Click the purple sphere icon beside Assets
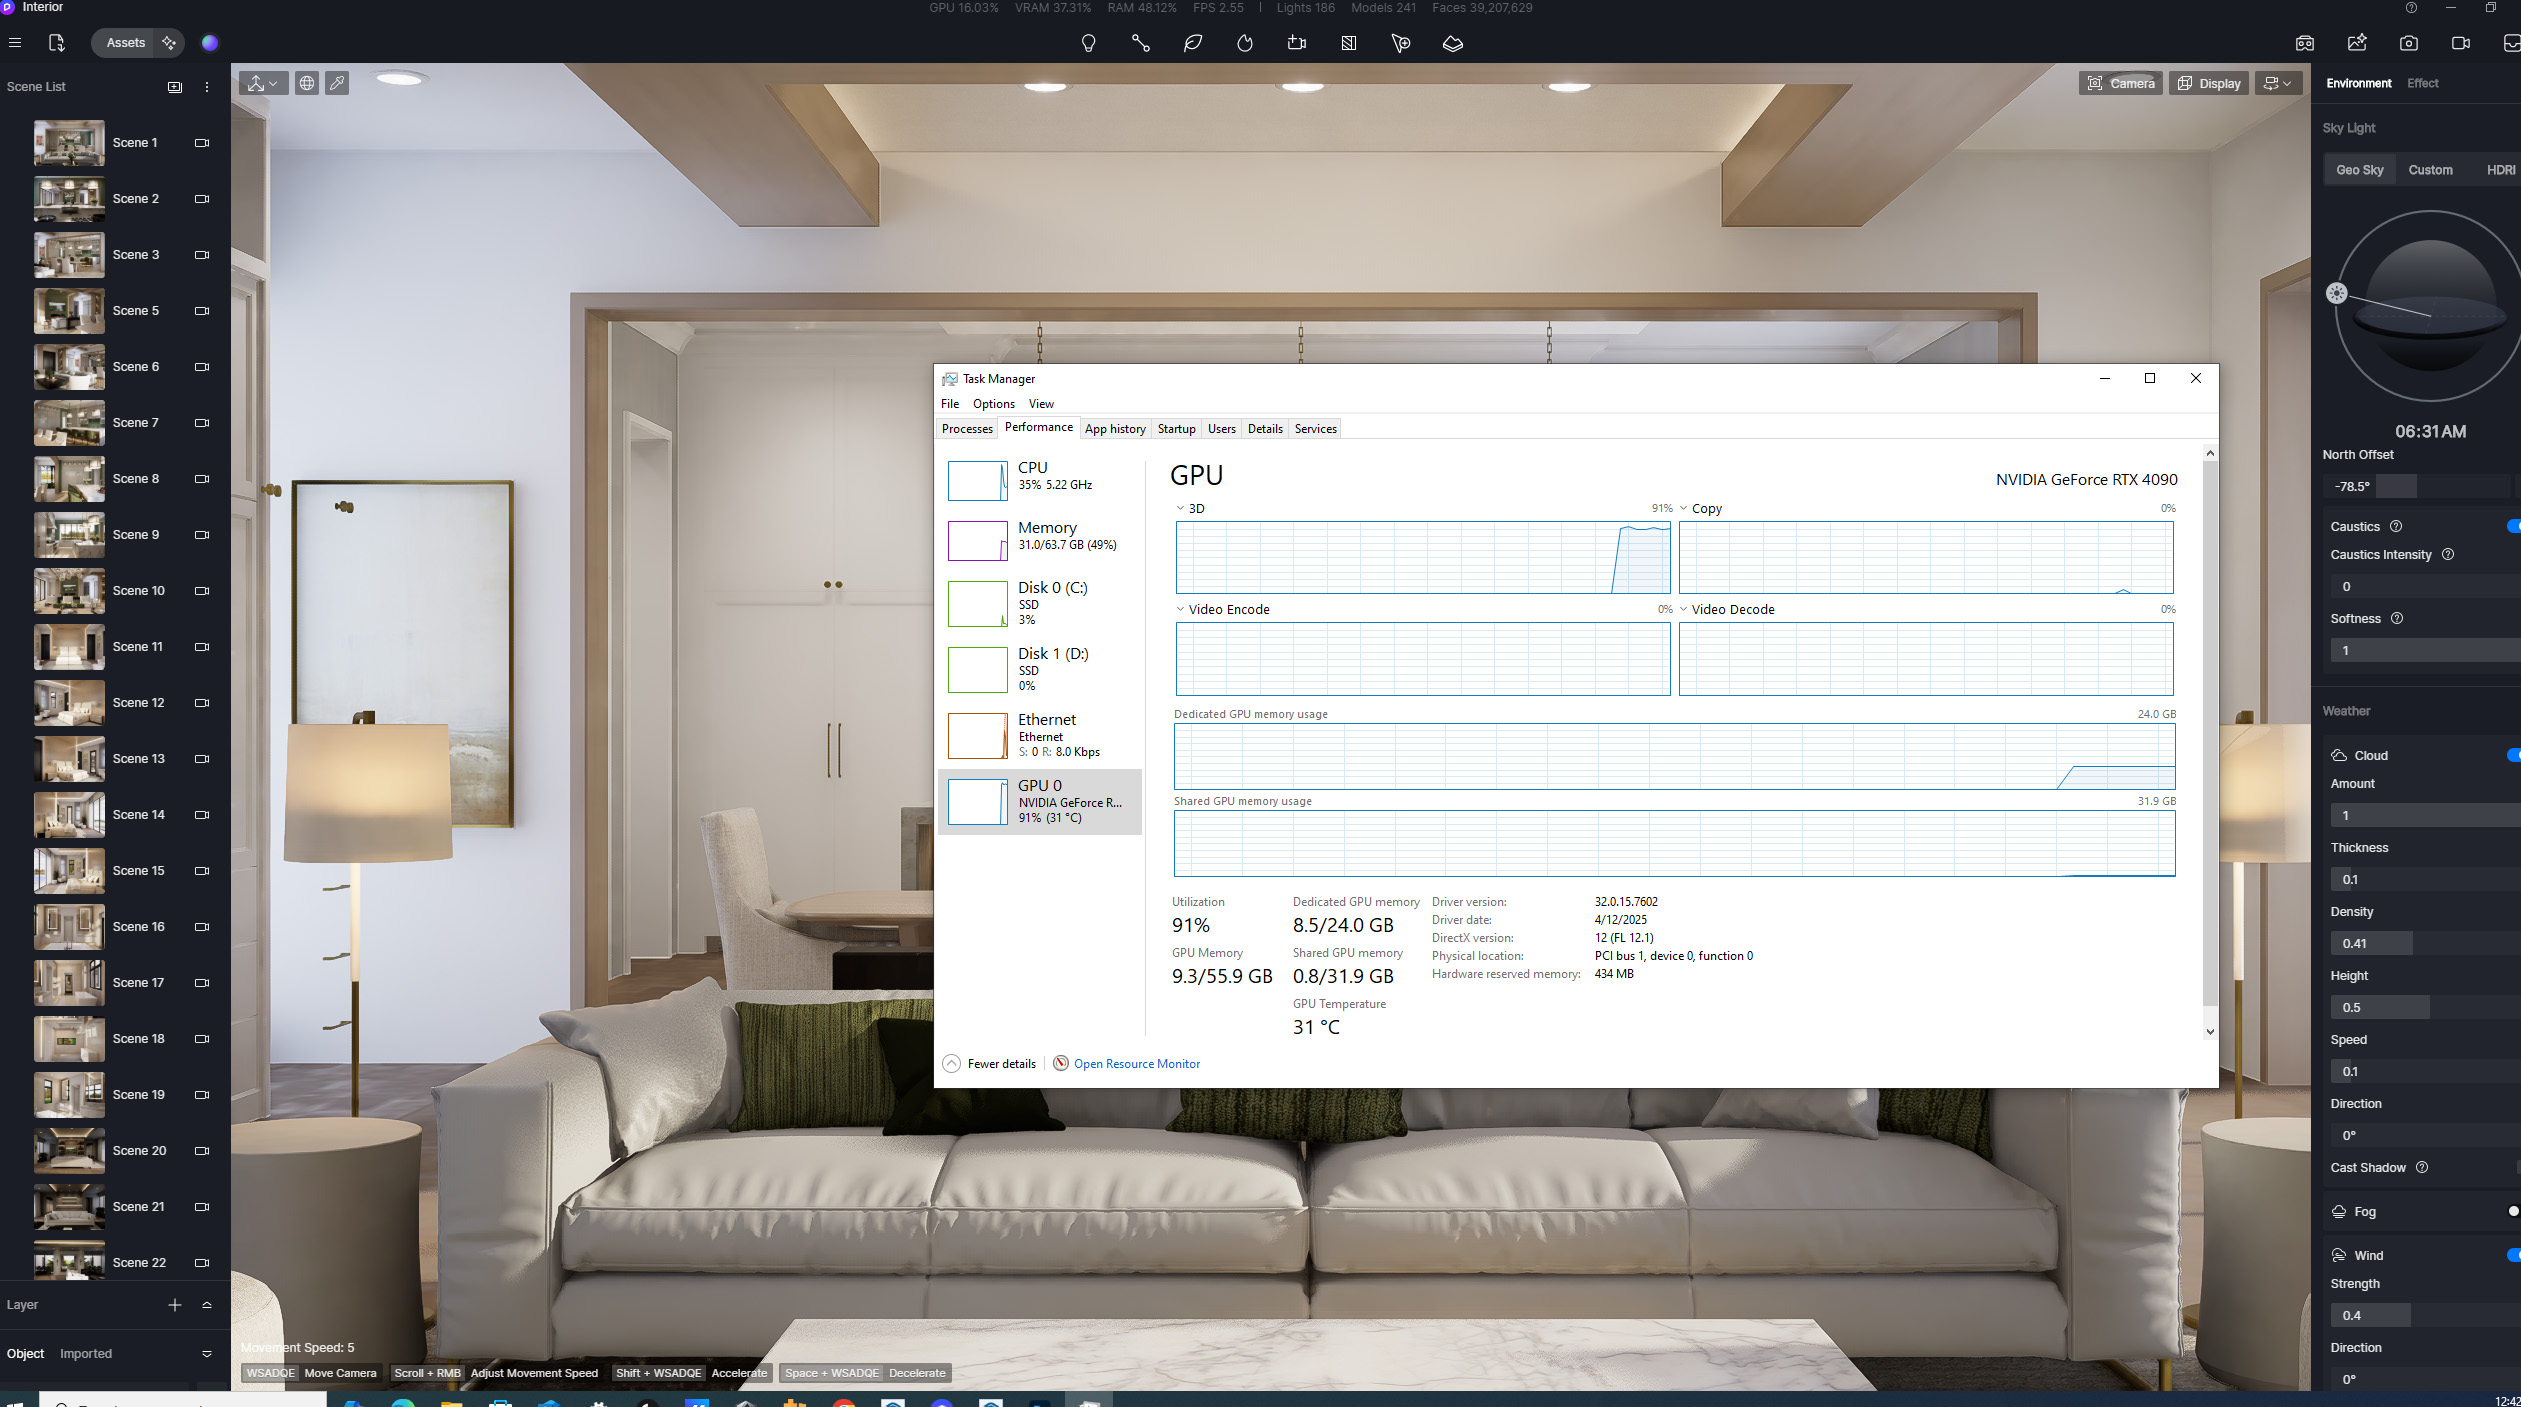Image resolution: width=2521 pixels, height=1407 pixels. click(x=209, y=43)
